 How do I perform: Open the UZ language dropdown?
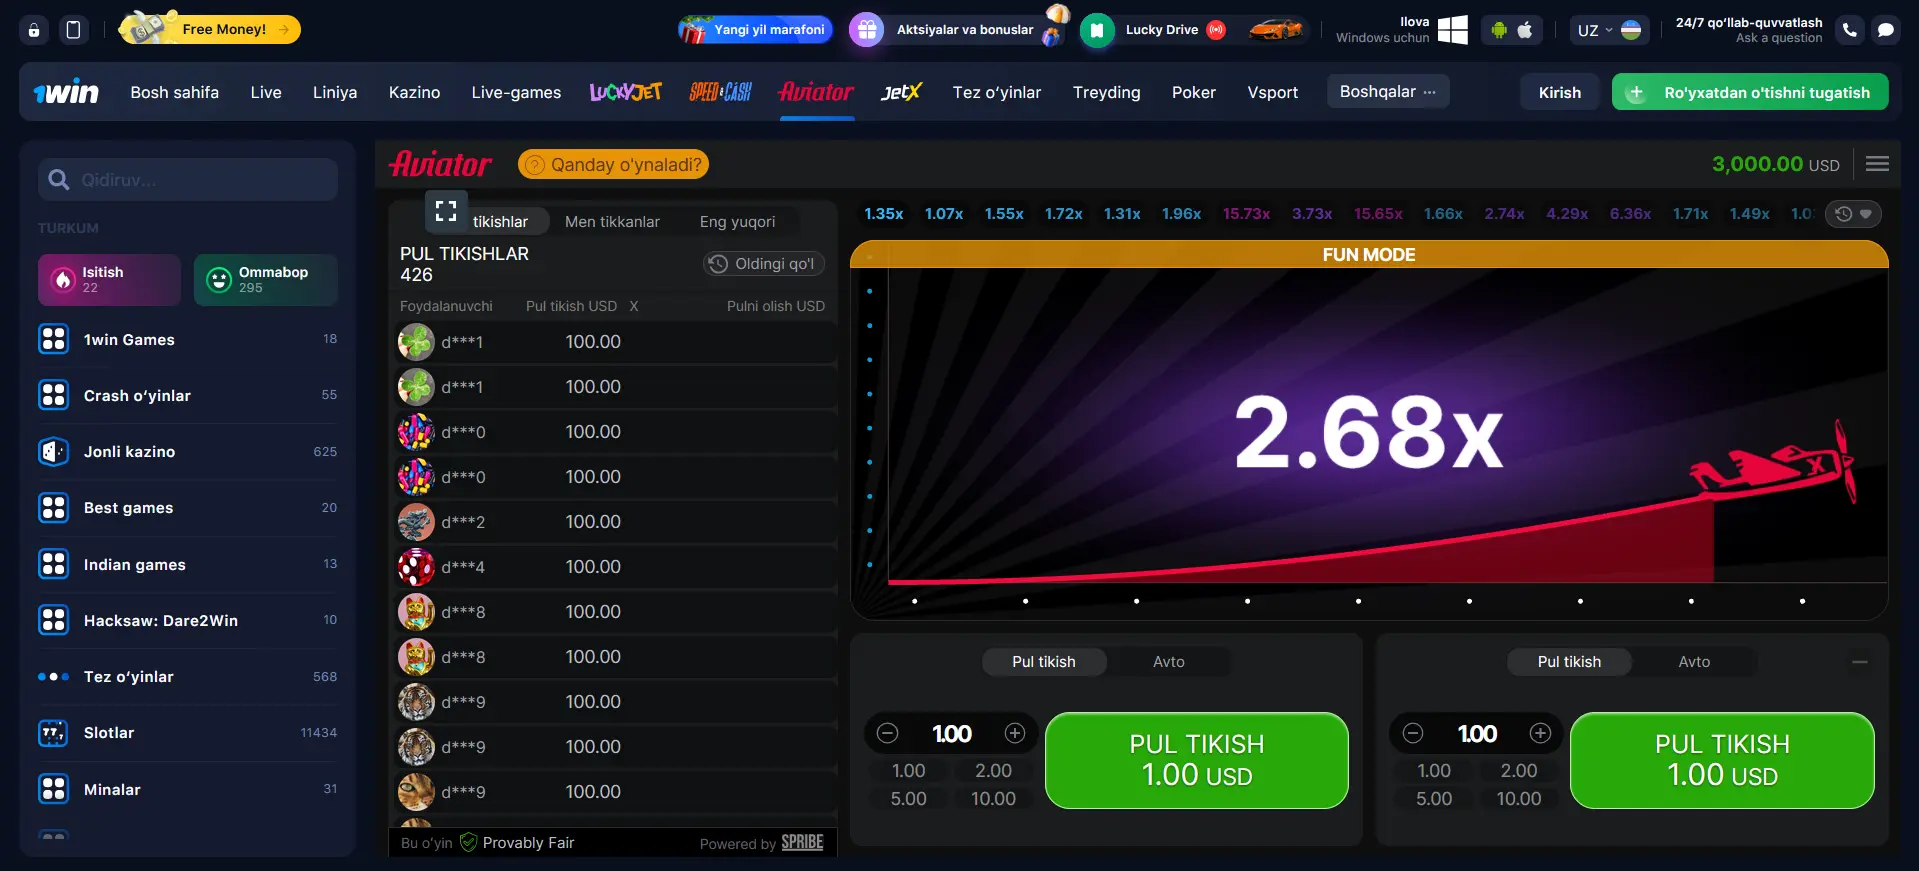tap(1608, 30)
